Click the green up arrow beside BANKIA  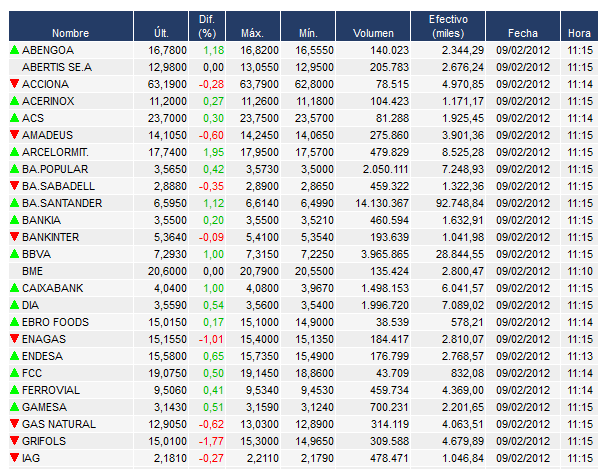(x=15, y=219)
